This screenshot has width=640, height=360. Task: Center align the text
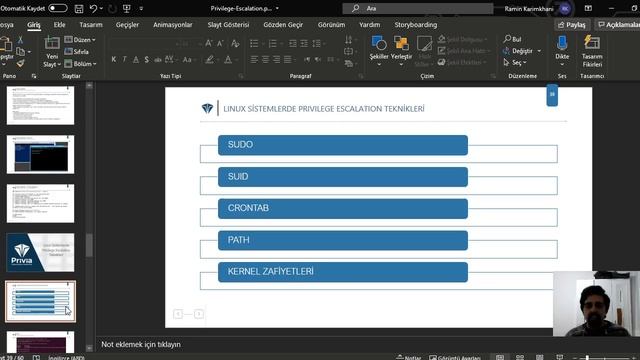(265, 60)
